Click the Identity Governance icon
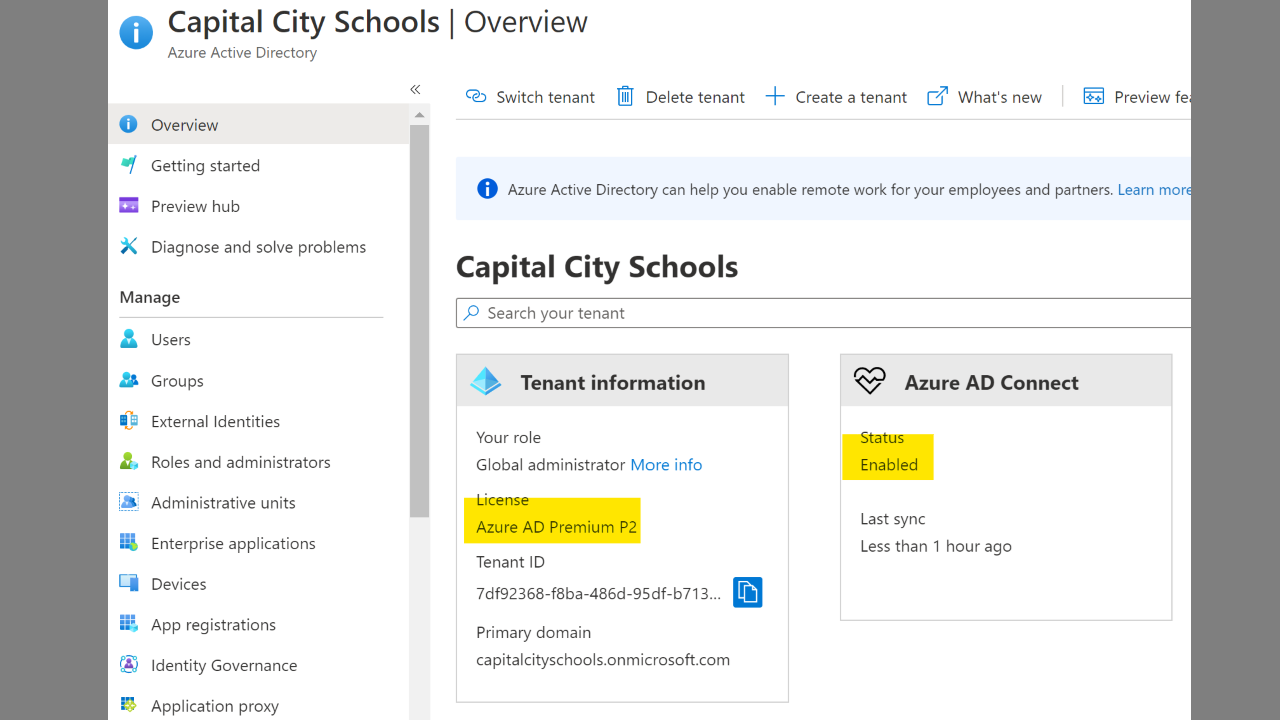 point(128,664)
